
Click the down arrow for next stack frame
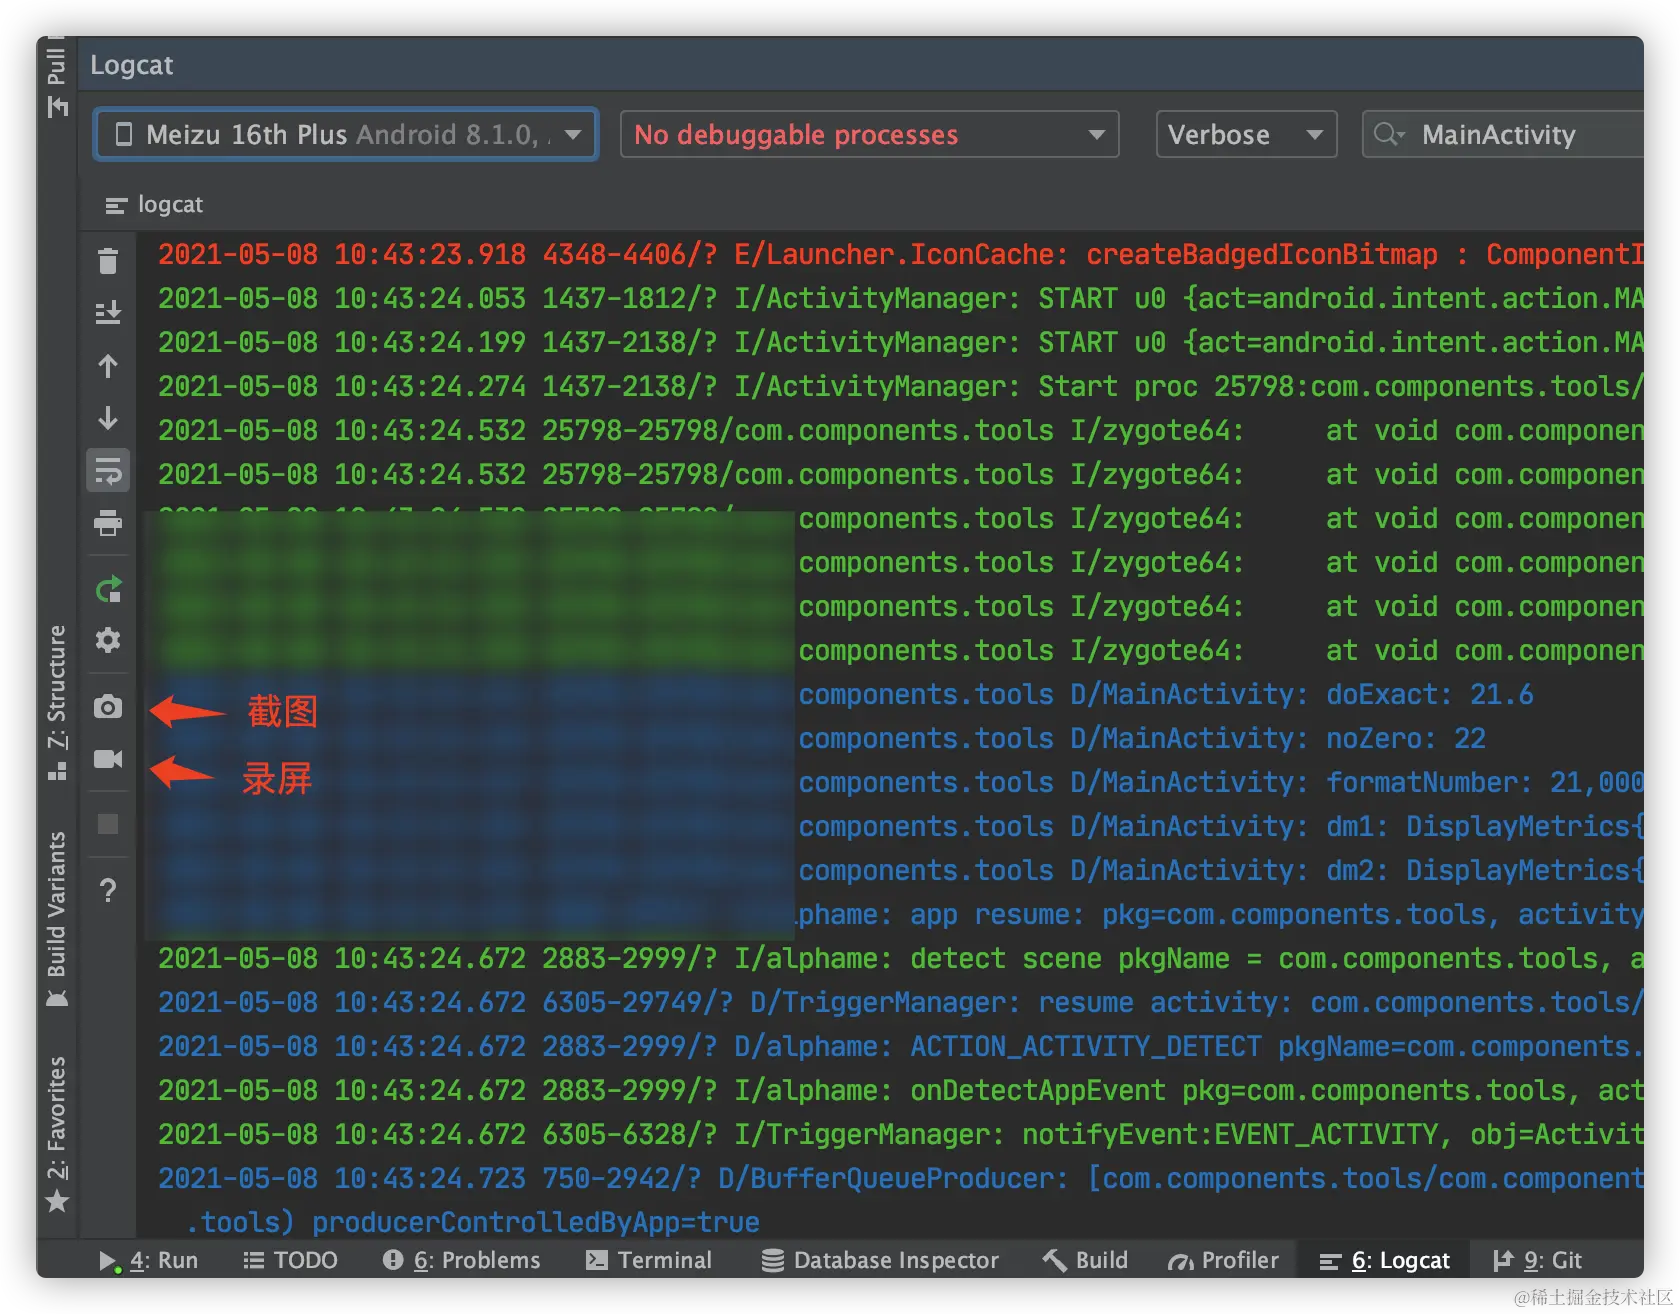[x=108, y=418]
